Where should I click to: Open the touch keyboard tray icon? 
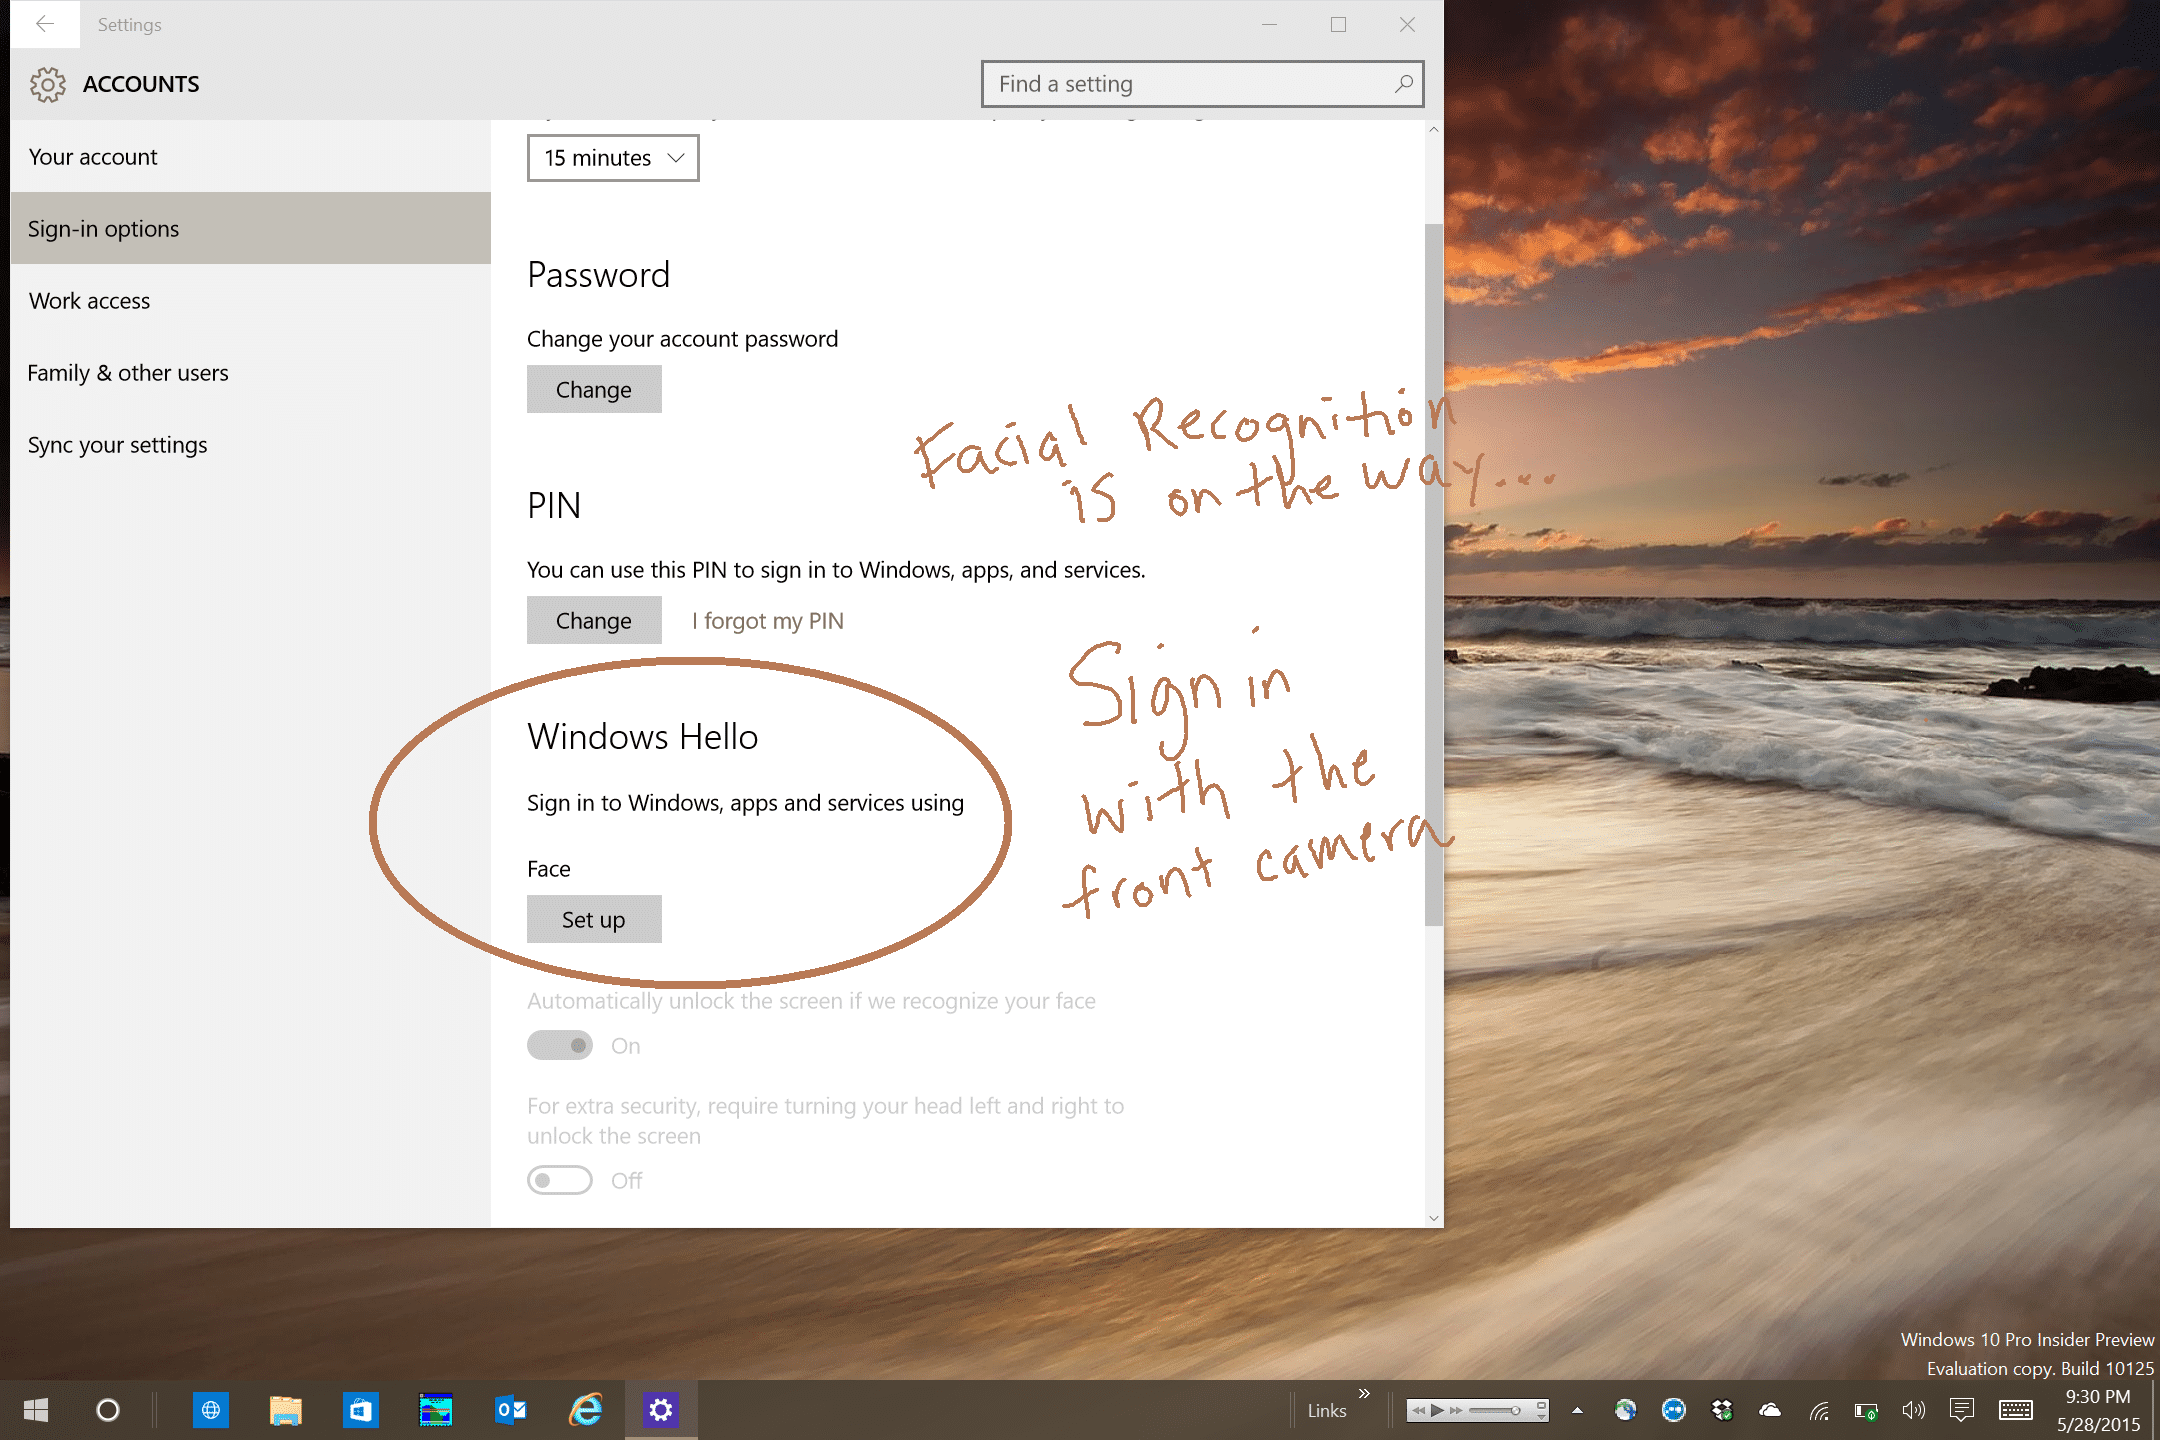tap(2015, 1410)
